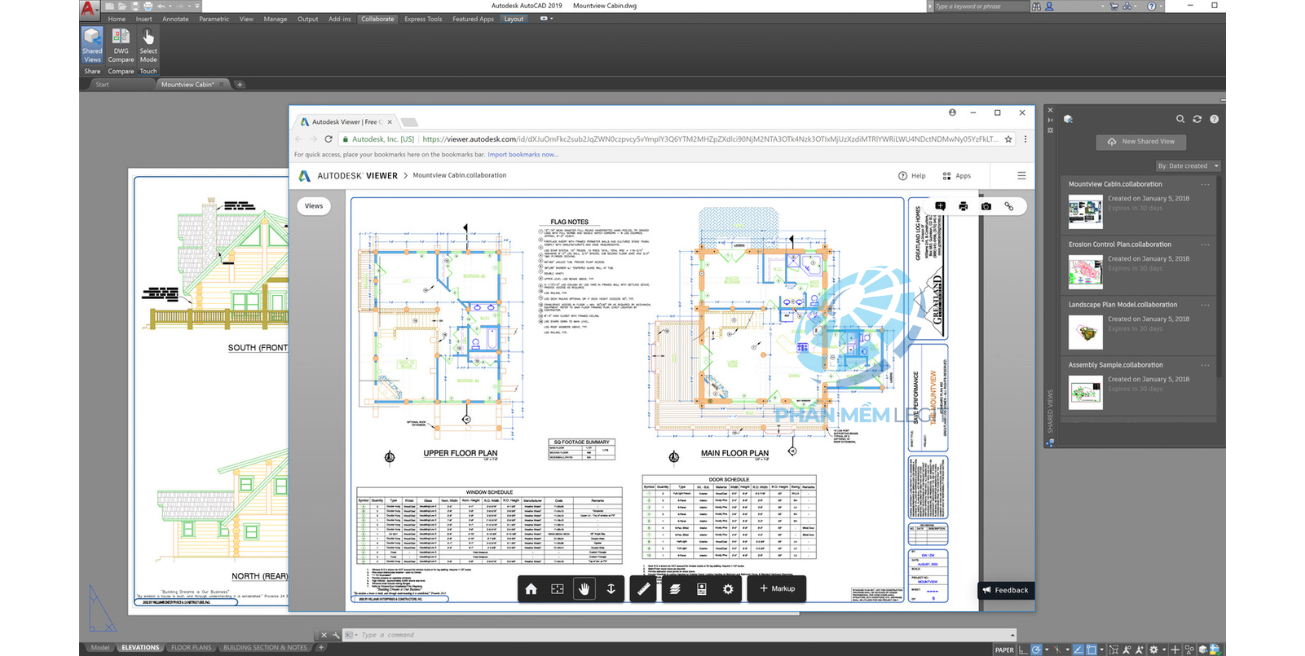Click the AutoCAD status bar gear icon

(x=1154, y=650)
